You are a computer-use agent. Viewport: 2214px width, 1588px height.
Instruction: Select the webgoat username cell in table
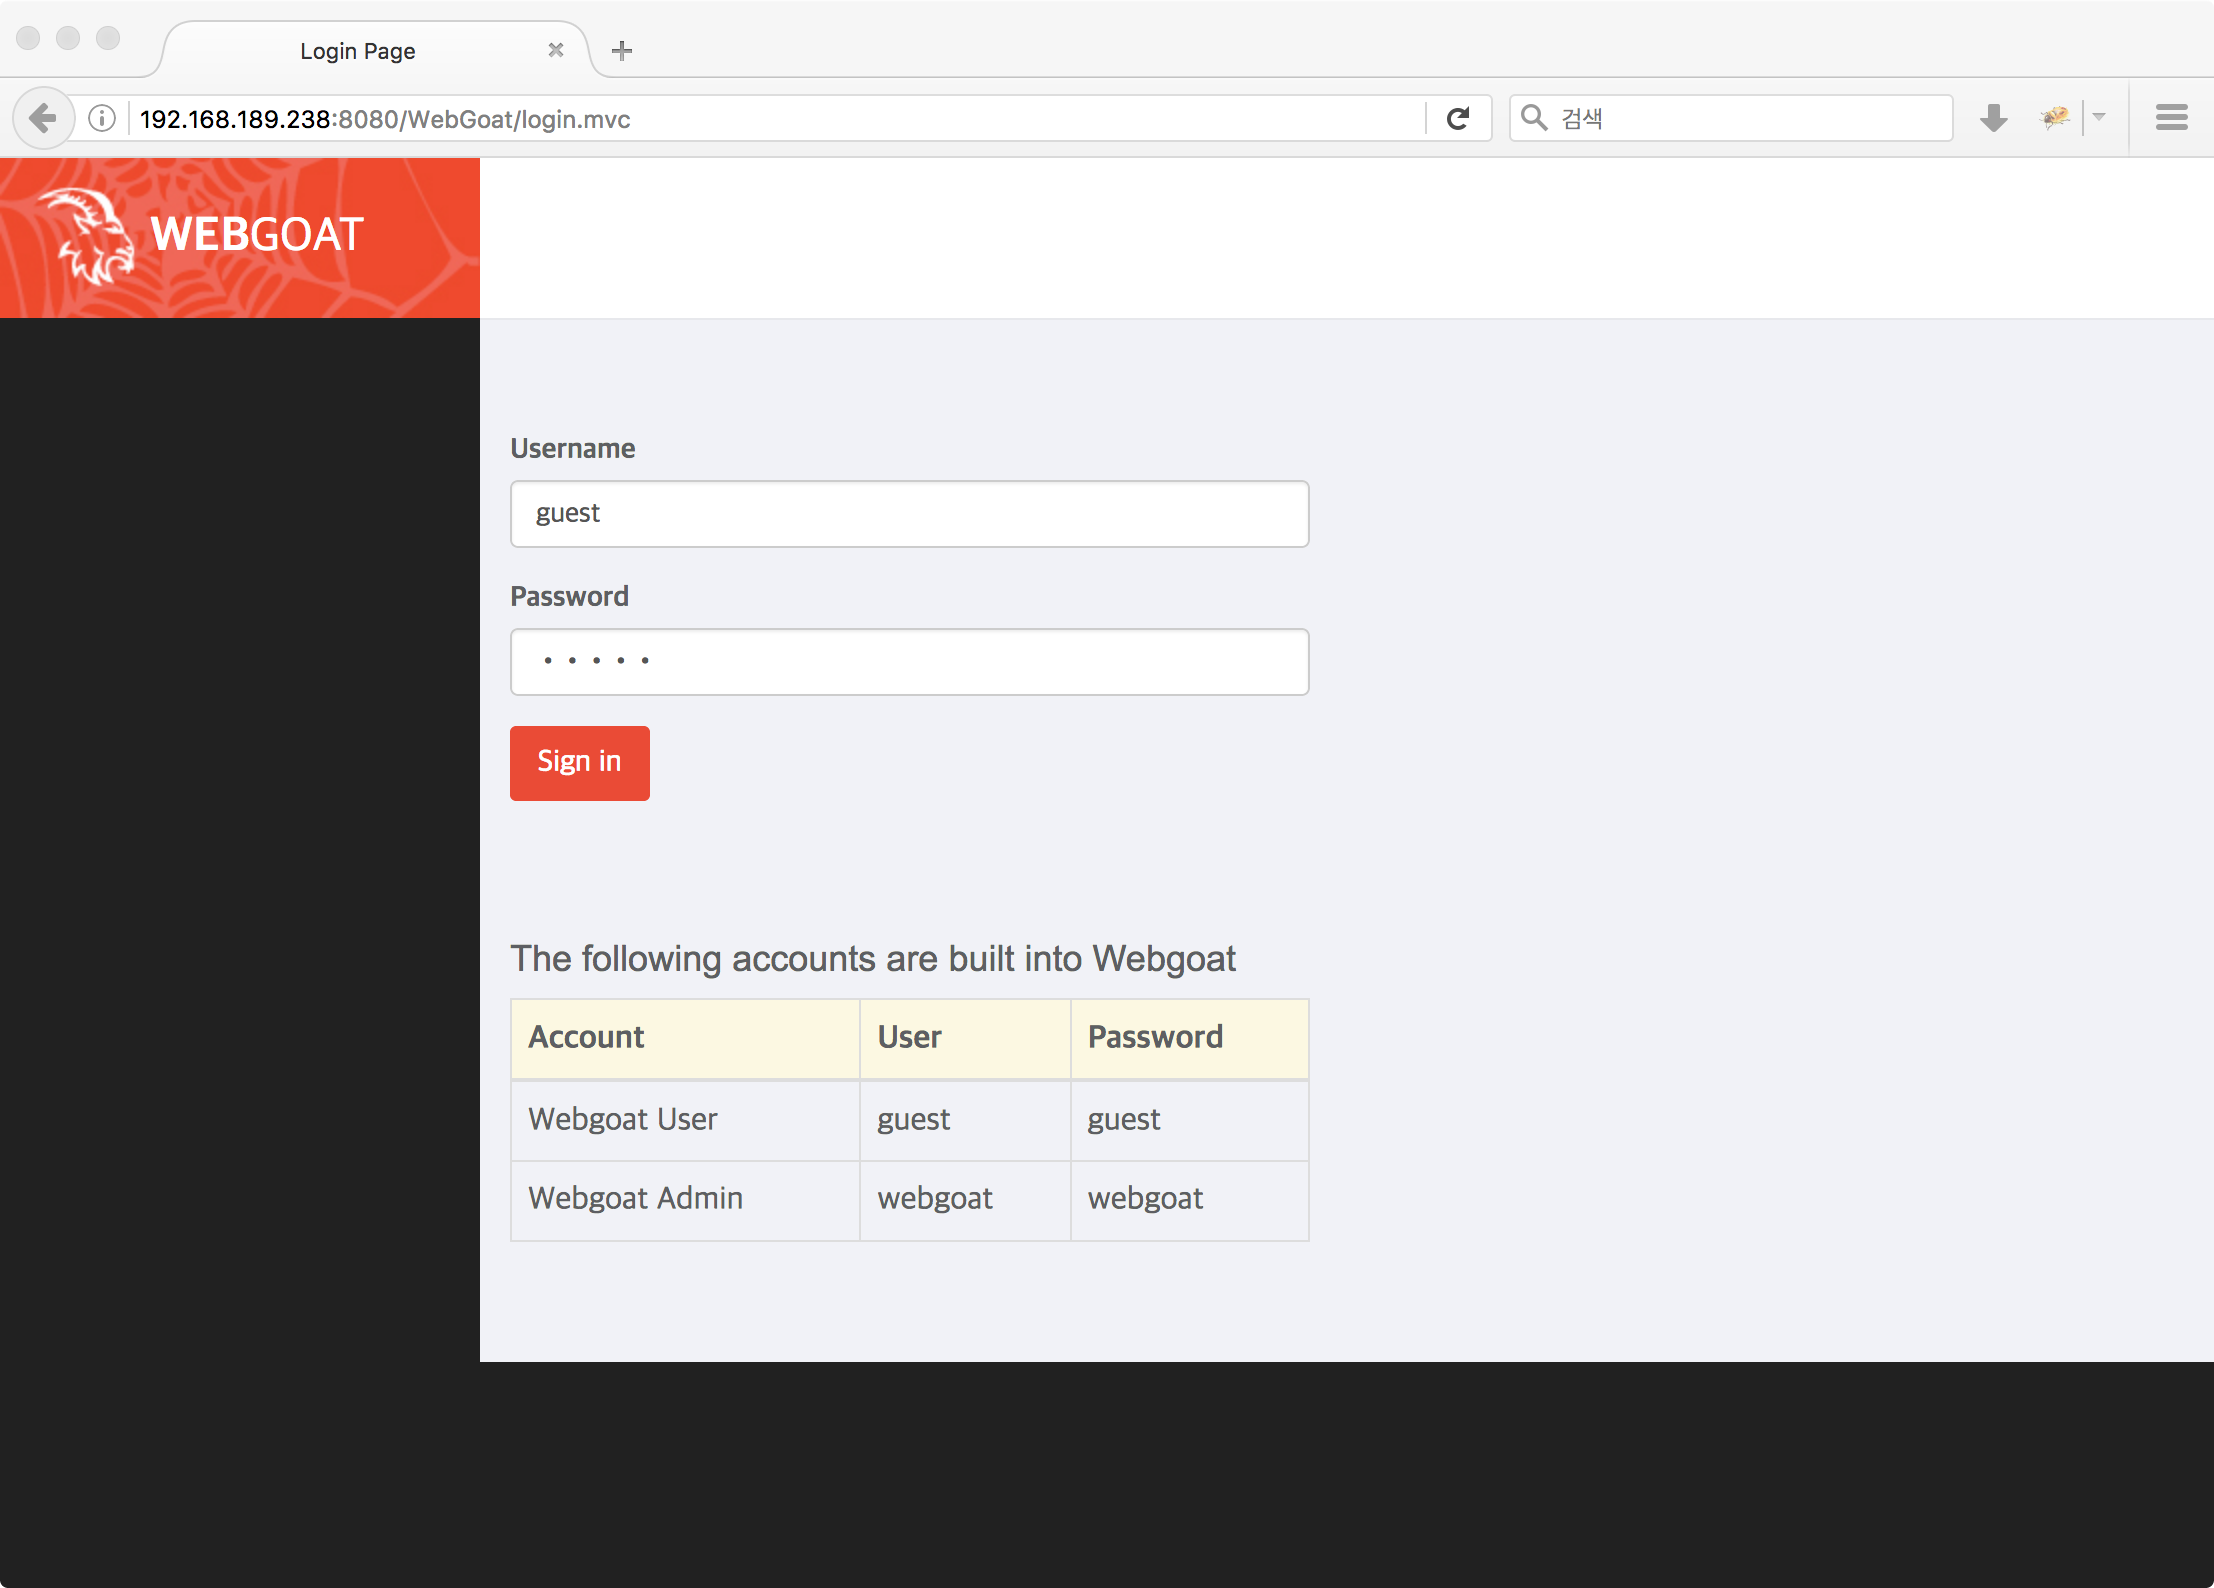(965, 1200)
